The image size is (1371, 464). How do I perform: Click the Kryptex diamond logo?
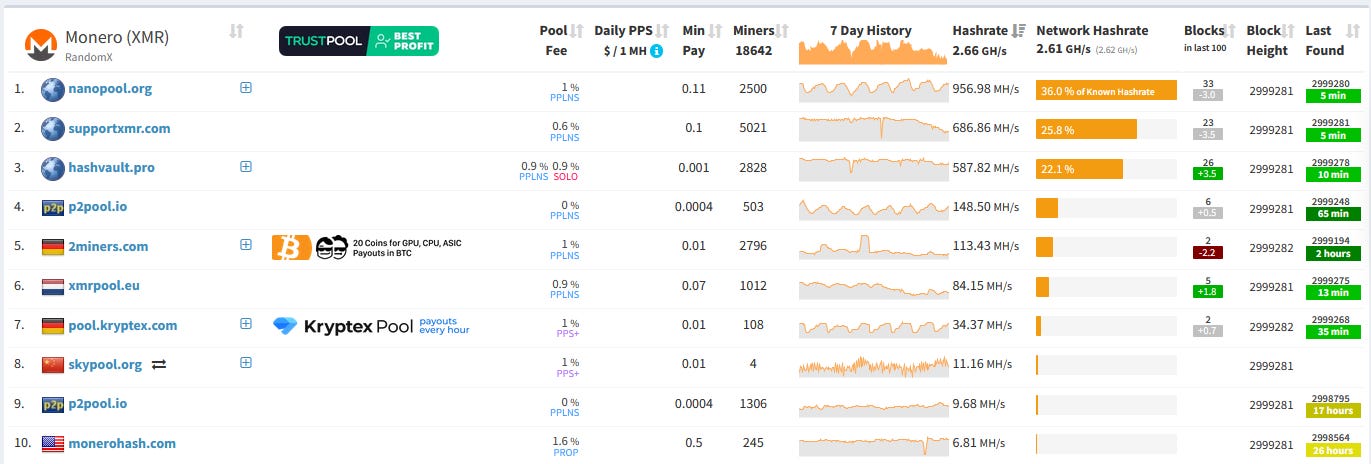285,326
